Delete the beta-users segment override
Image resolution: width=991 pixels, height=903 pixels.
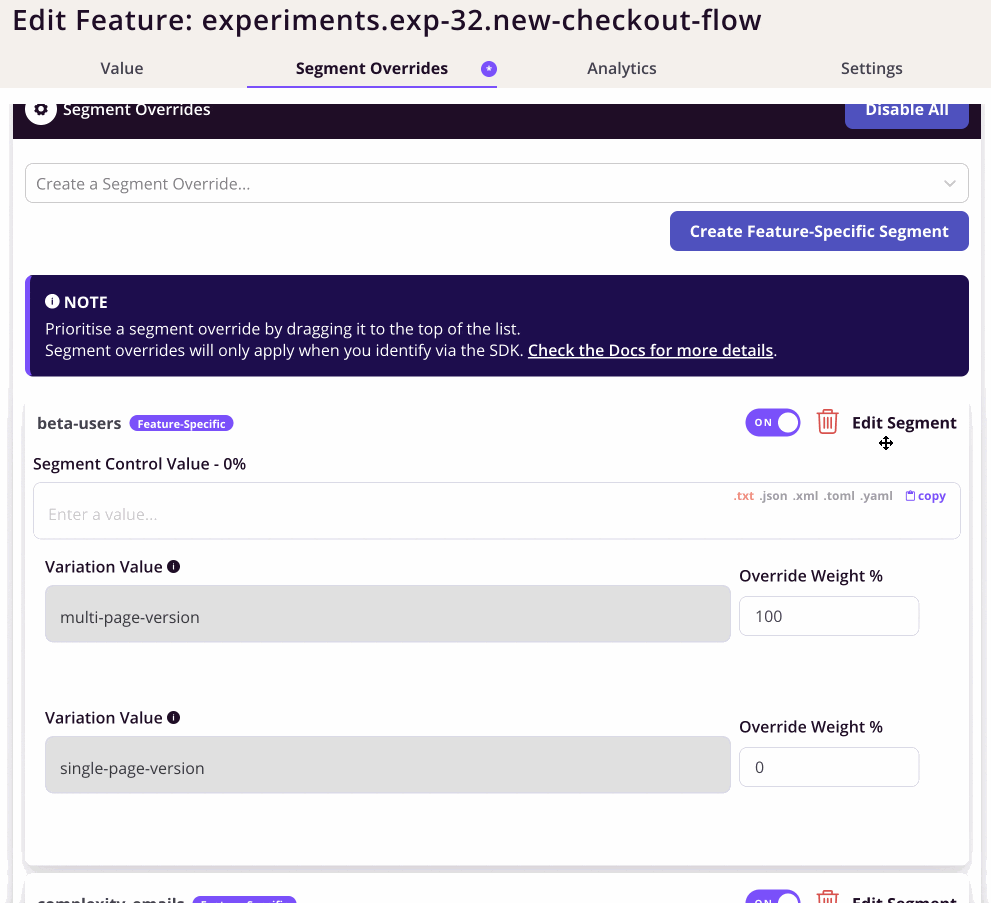827,422
